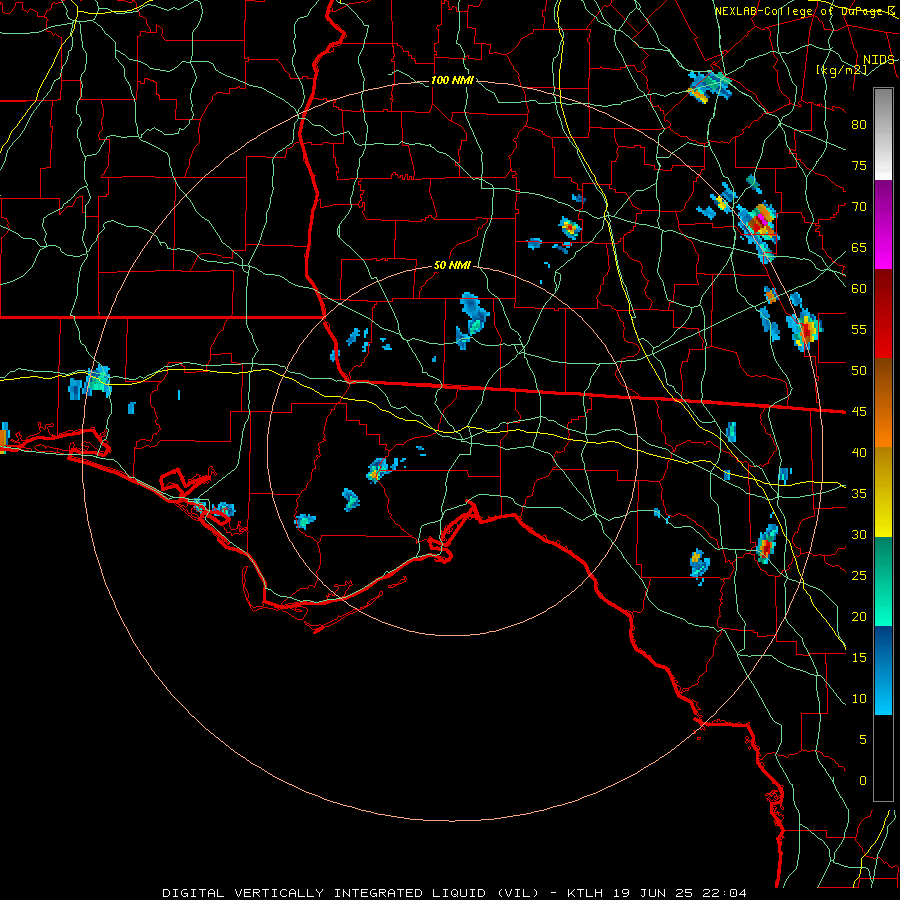Click the scale value "15"
Viewport: 900px width, 900px height.
(859, 657)
